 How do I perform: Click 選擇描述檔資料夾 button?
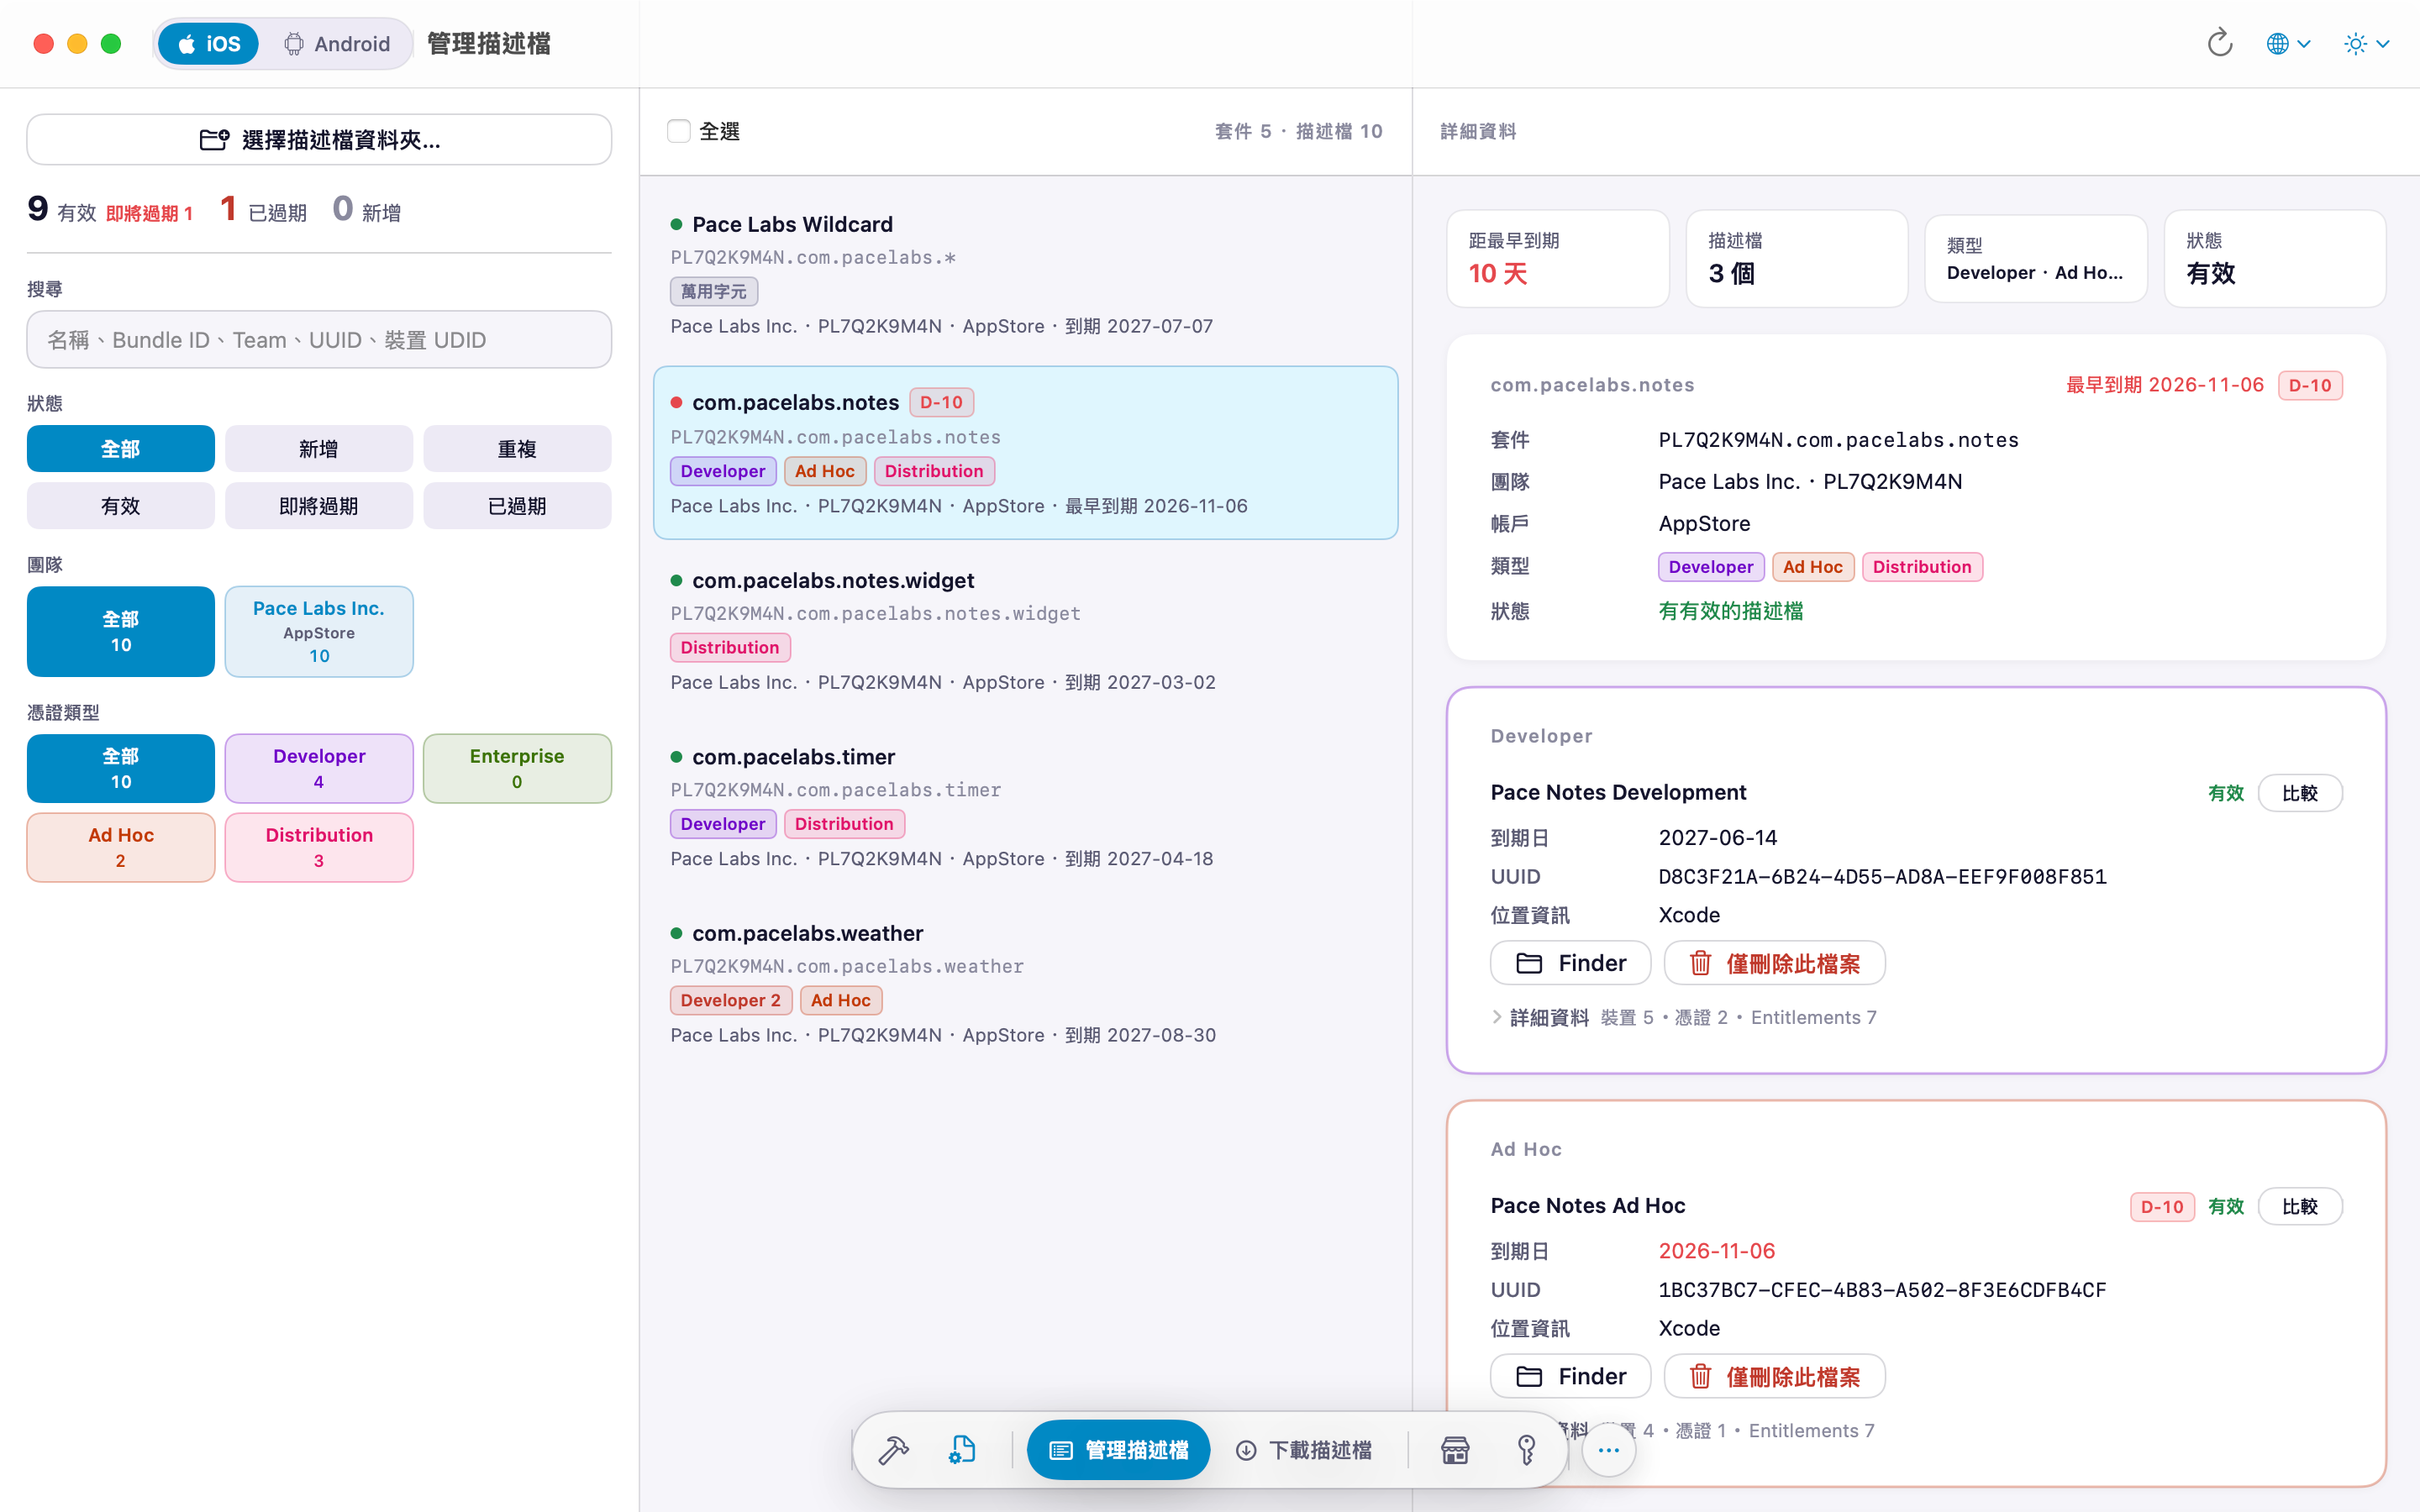click(319, 139)
